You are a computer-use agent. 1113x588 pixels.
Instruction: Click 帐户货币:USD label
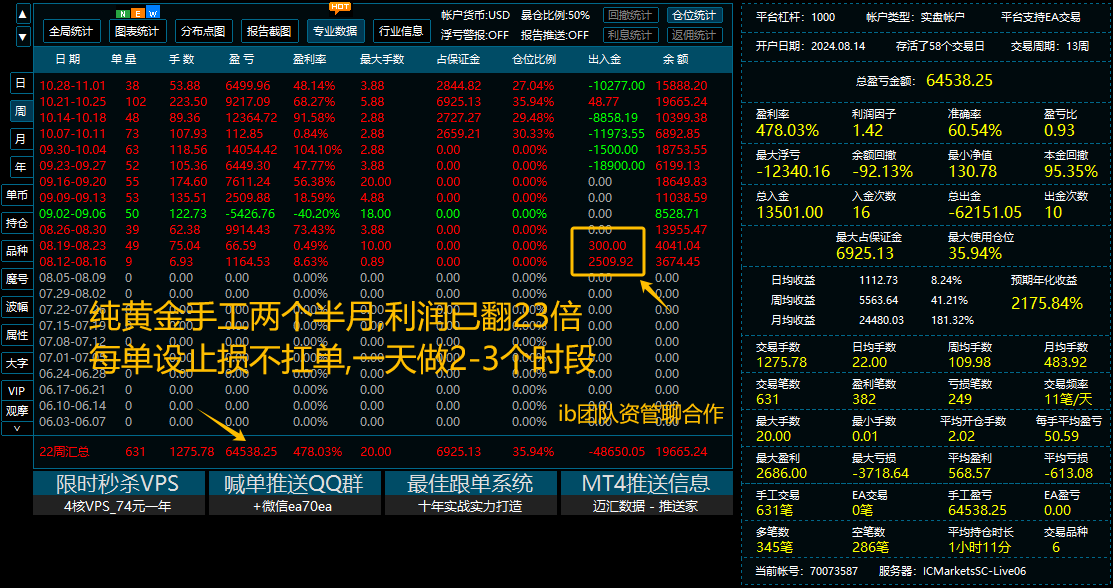[x=475, y=15]
